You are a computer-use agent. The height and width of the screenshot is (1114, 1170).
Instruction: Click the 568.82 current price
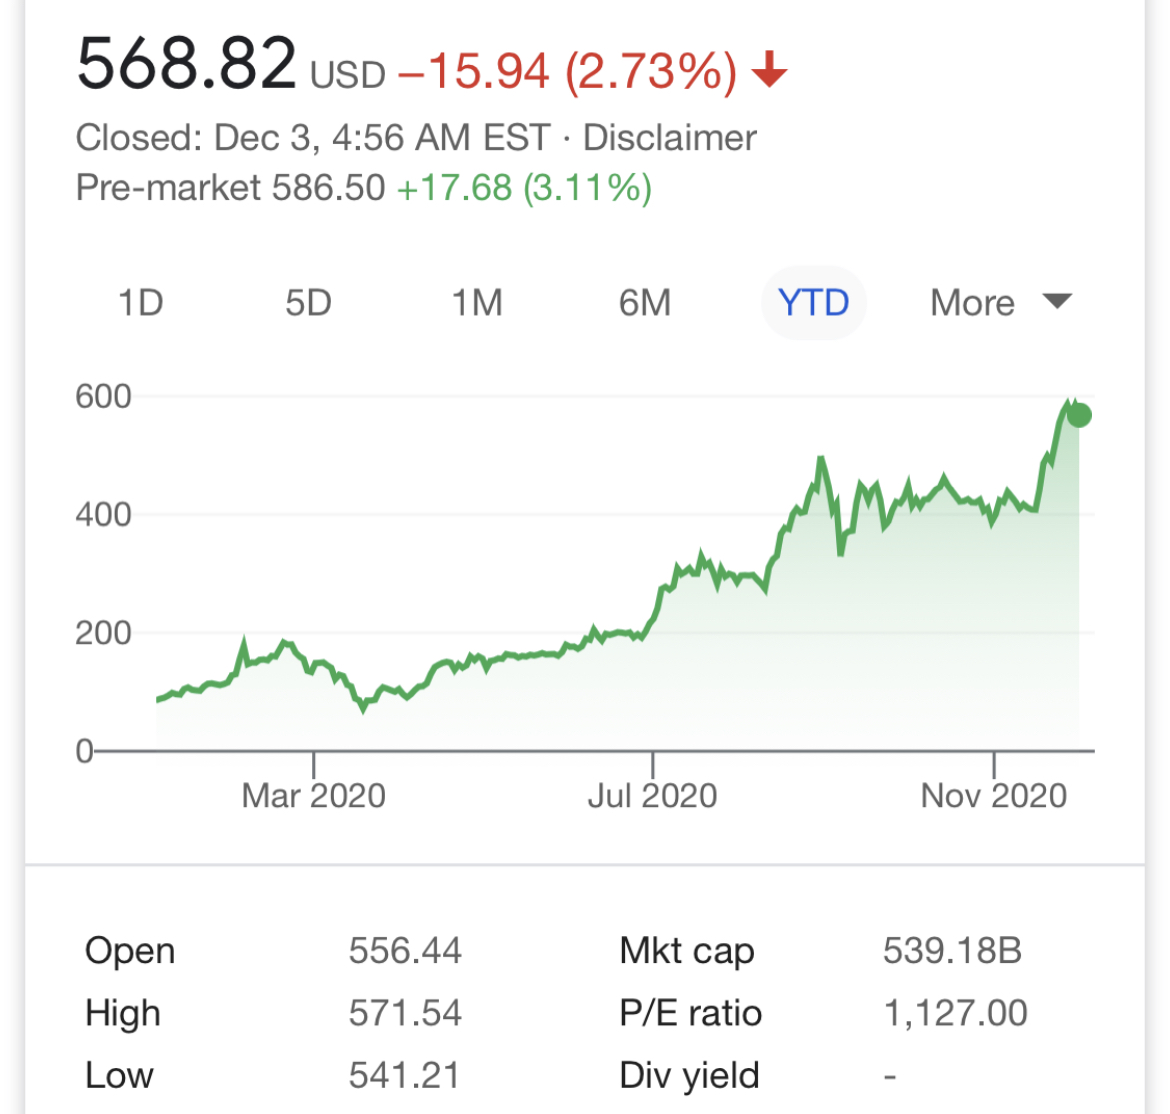(187, 64)
